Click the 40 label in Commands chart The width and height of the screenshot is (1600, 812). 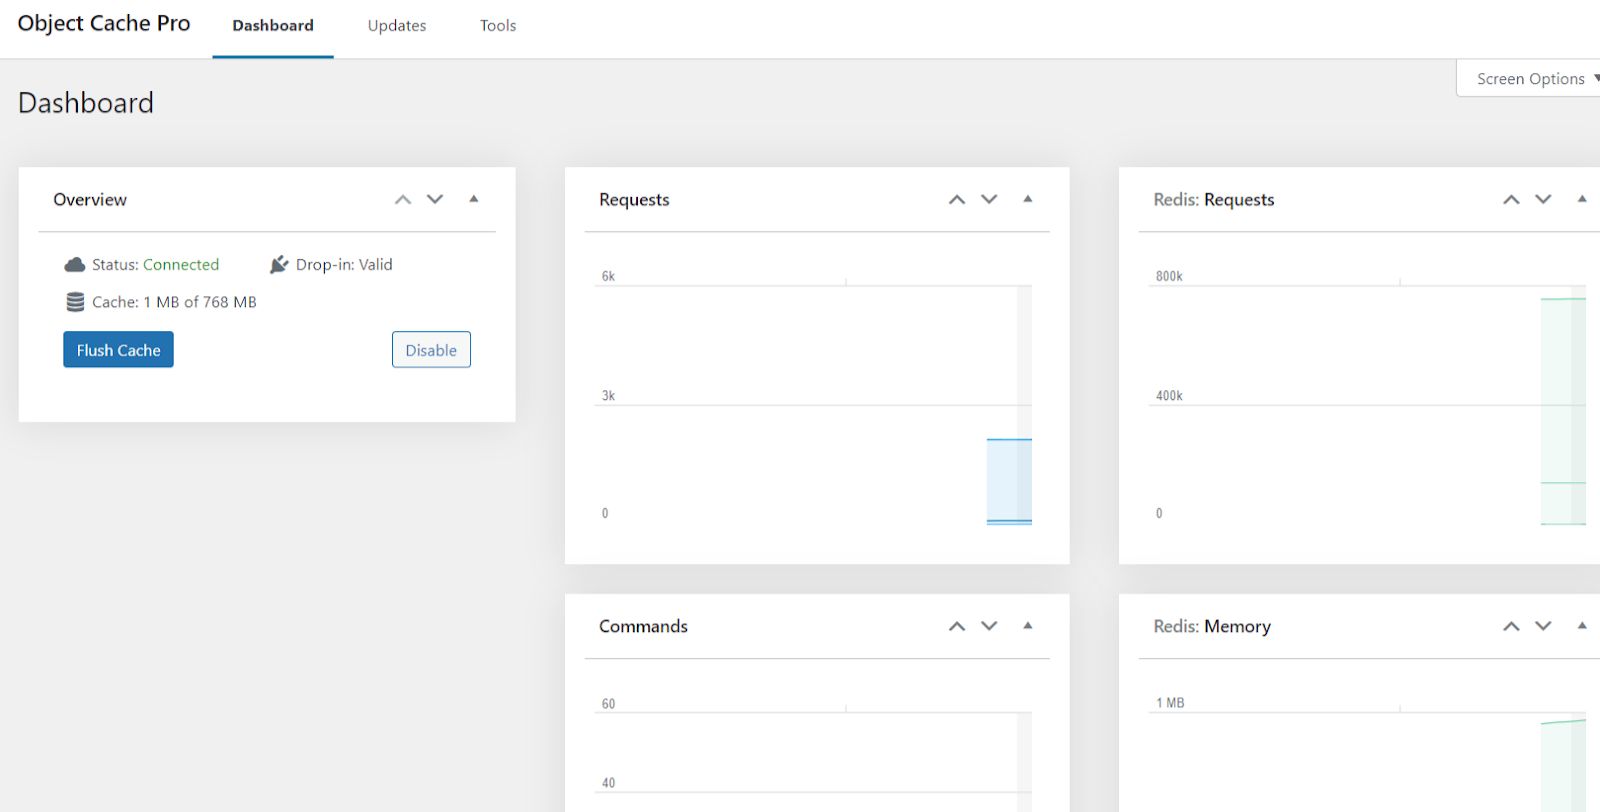pos(608,783)
